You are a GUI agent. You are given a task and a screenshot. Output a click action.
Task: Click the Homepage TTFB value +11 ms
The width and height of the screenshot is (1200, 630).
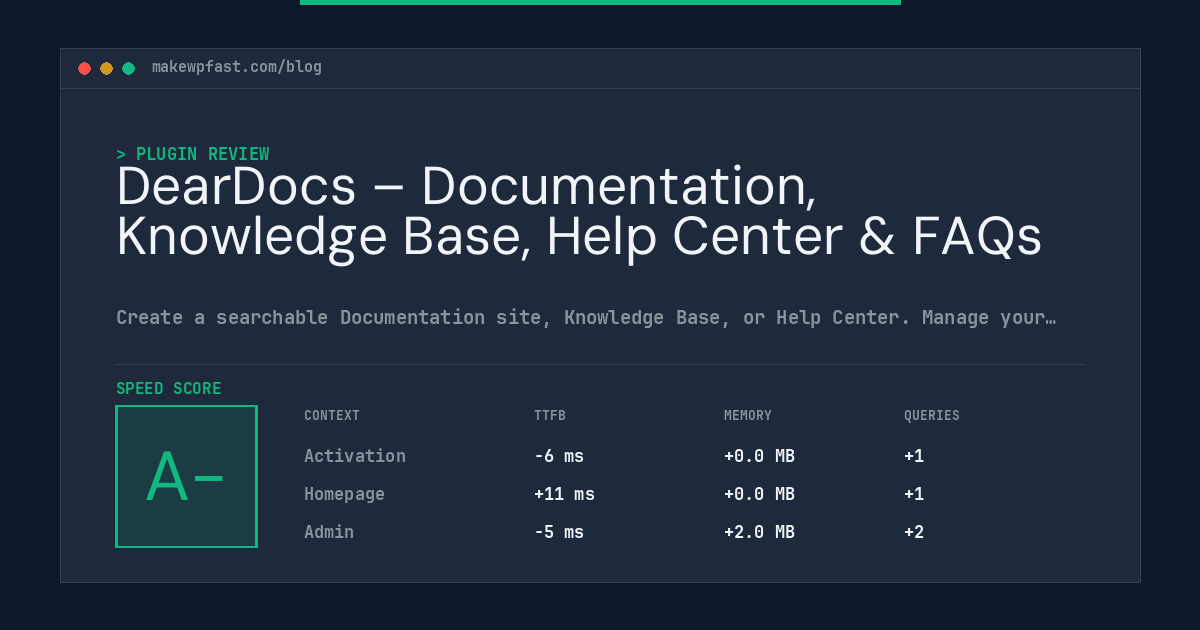pos(564,494)
